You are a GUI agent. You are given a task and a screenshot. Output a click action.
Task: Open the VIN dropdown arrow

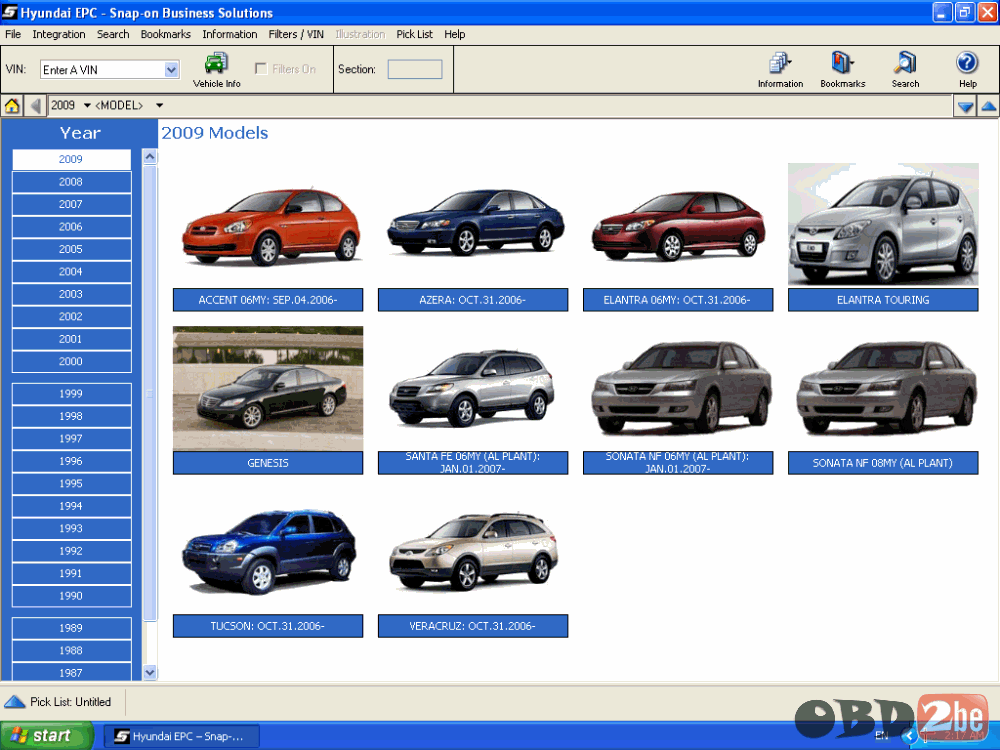(x=171, y=70)
